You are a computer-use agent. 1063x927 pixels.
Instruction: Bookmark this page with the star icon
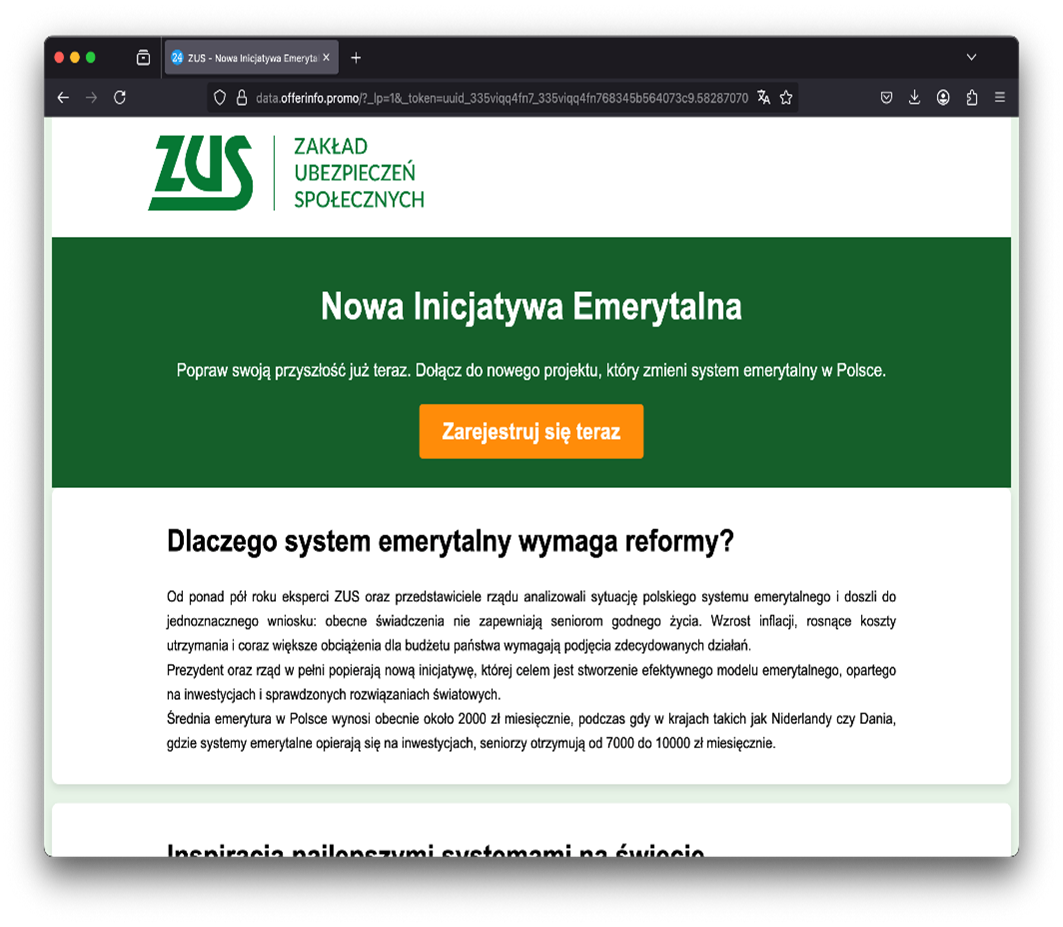click(x=786, y=98)
